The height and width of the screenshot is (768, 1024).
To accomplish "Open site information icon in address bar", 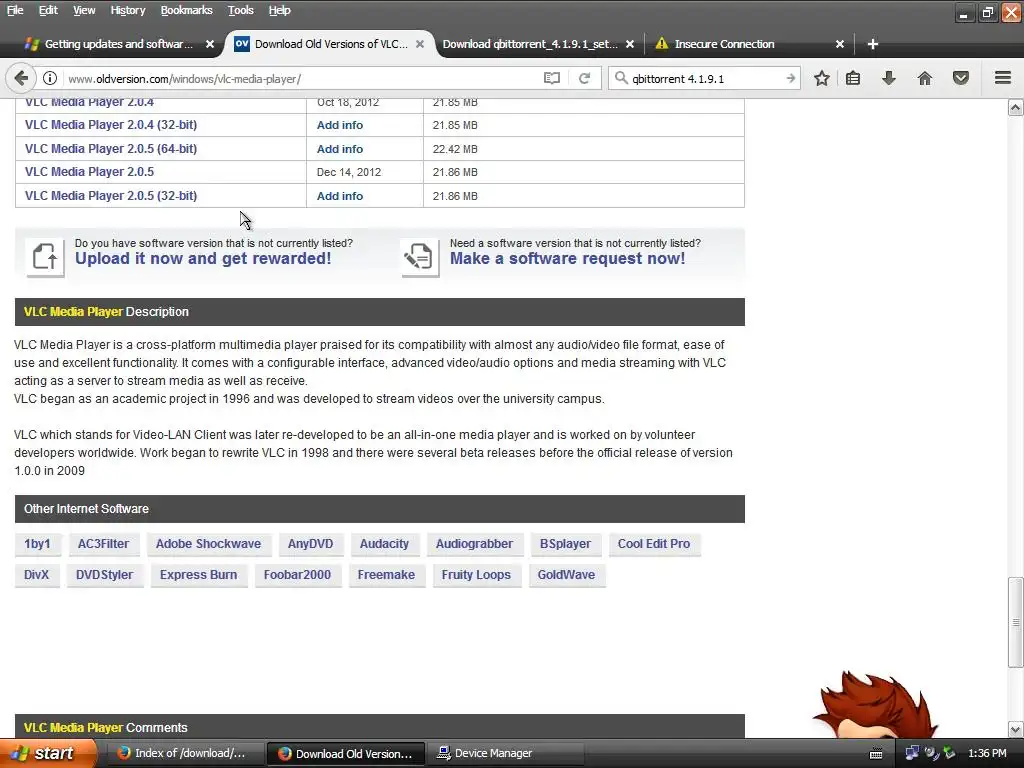I will tap(50, 78).
